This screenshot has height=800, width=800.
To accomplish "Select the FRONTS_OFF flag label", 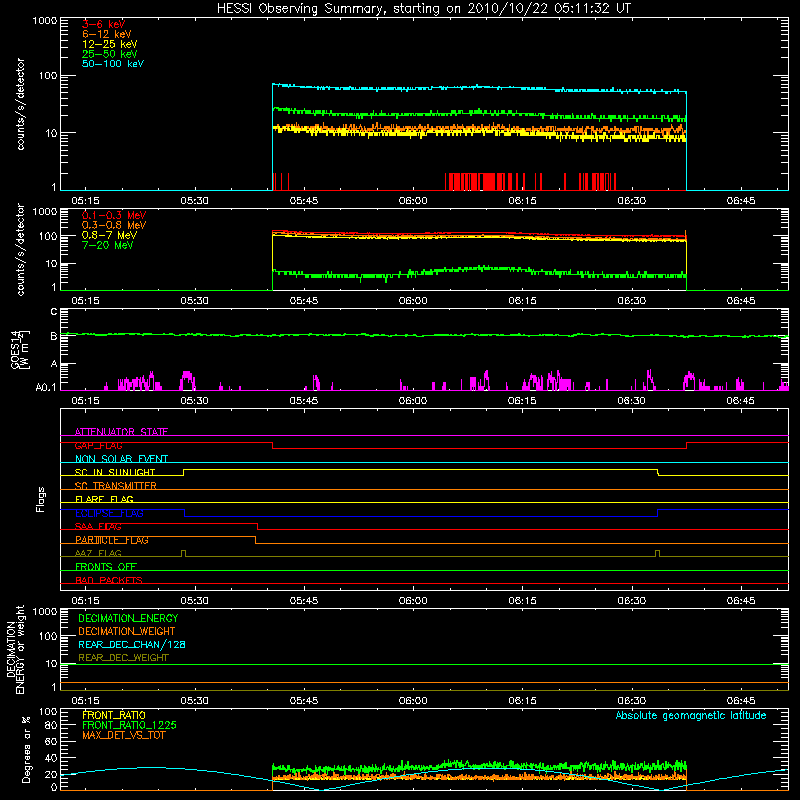I will 106,567.
